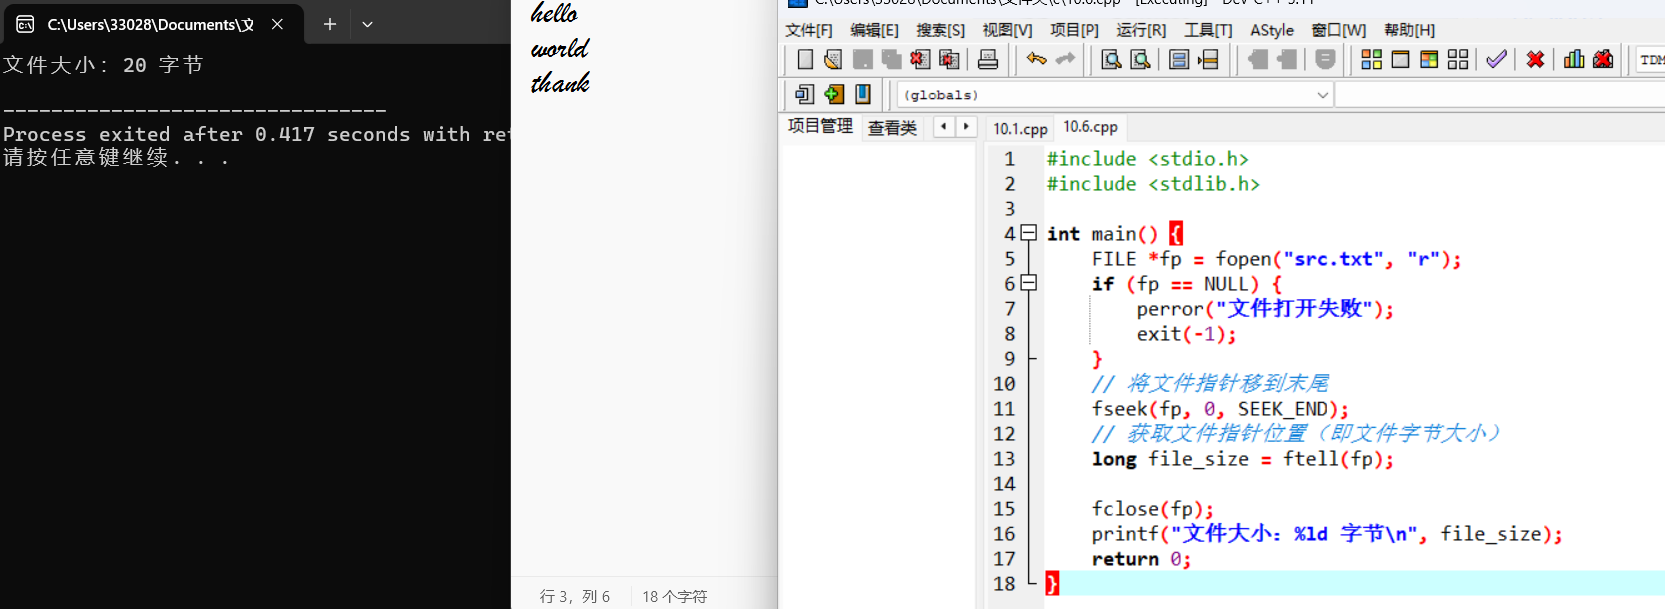Click the green plus Toggle Bookmark icon
This screenshot has width=1665, height=609.
(834, 94)
